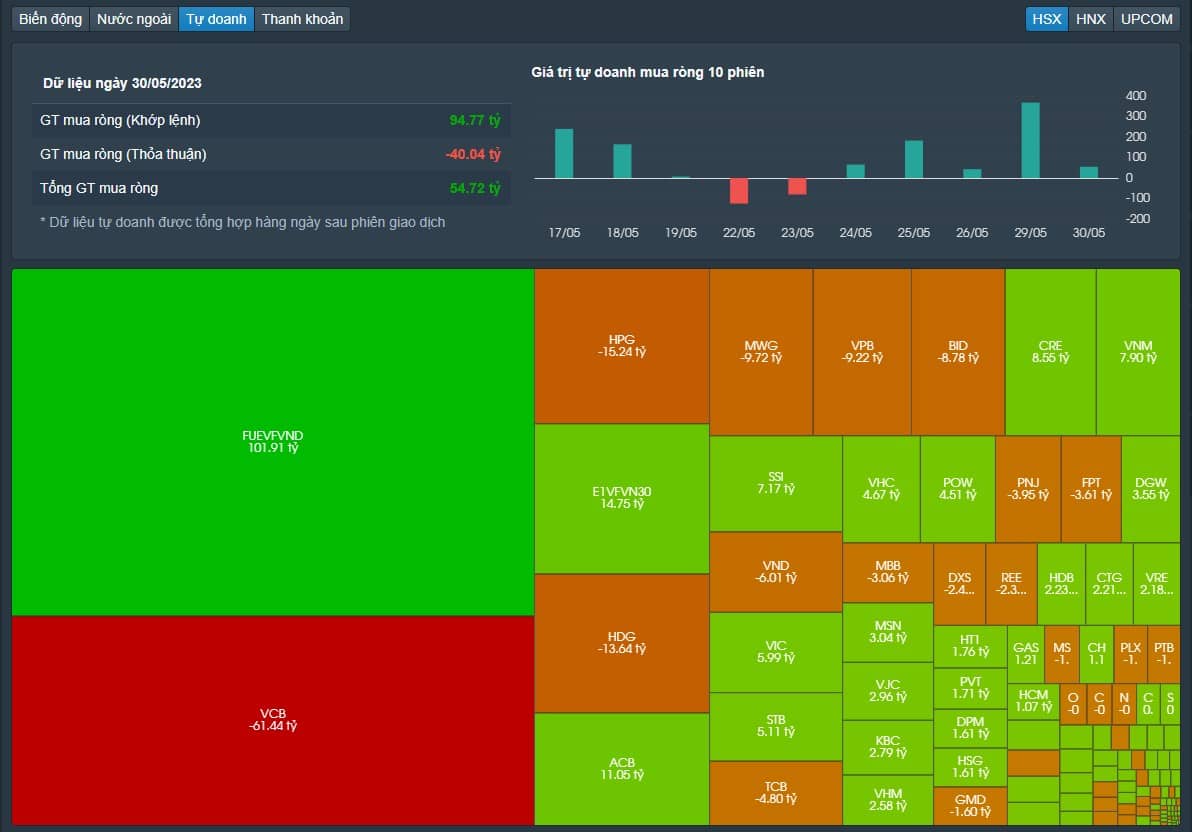Select the HSX exchange button

[x=1047, y=19]
